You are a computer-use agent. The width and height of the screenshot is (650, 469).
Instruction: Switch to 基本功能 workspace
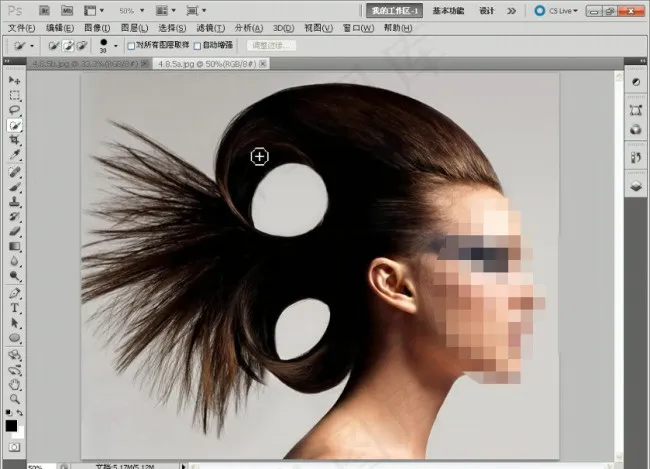coord(448,11)
